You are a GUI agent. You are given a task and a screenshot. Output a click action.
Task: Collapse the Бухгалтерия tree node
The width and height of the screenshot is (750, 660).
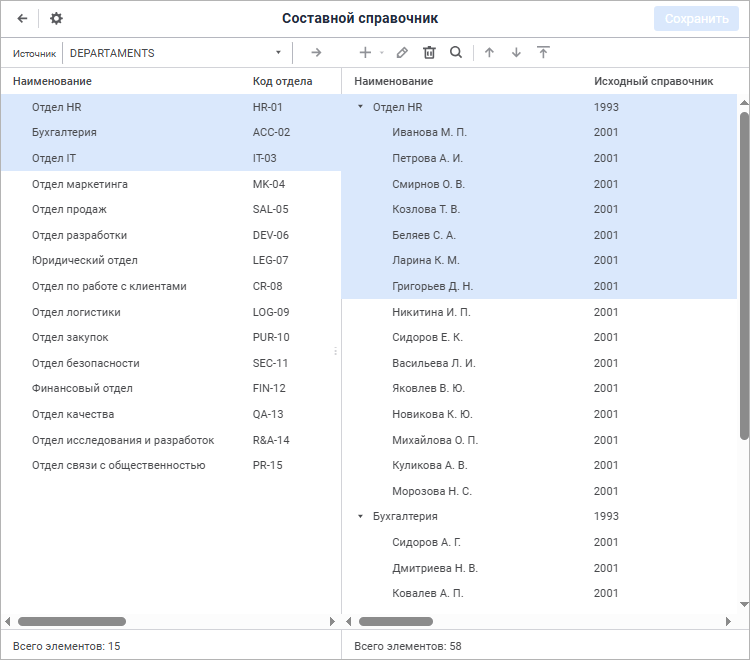361,517
